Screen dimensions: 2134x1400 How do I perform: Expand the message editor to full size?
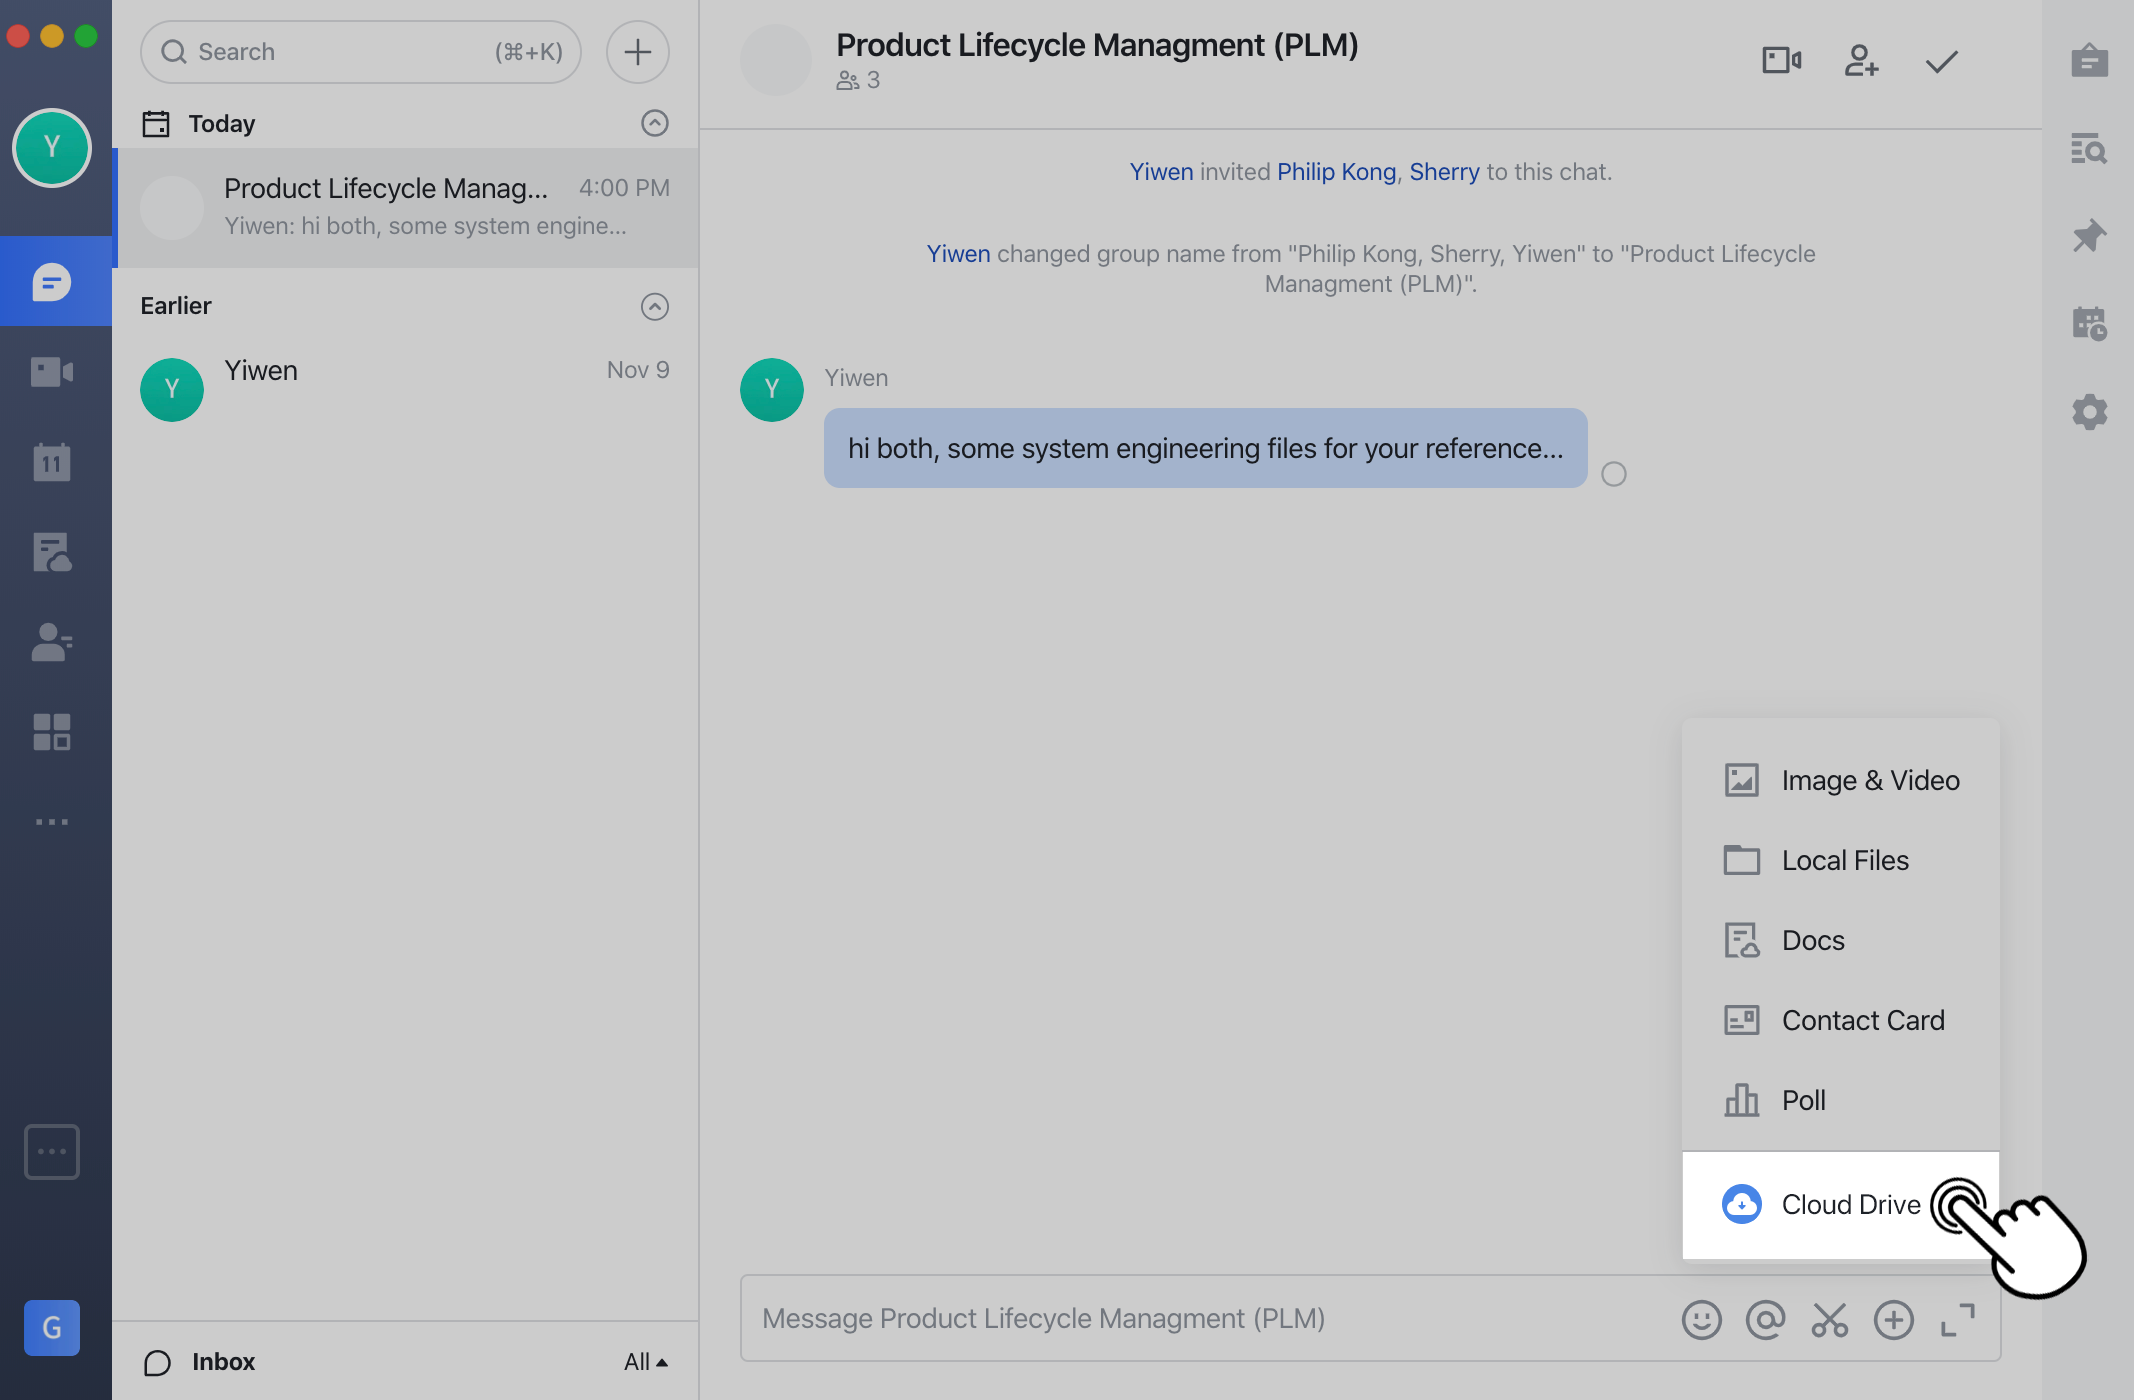coord(1957,1319)
